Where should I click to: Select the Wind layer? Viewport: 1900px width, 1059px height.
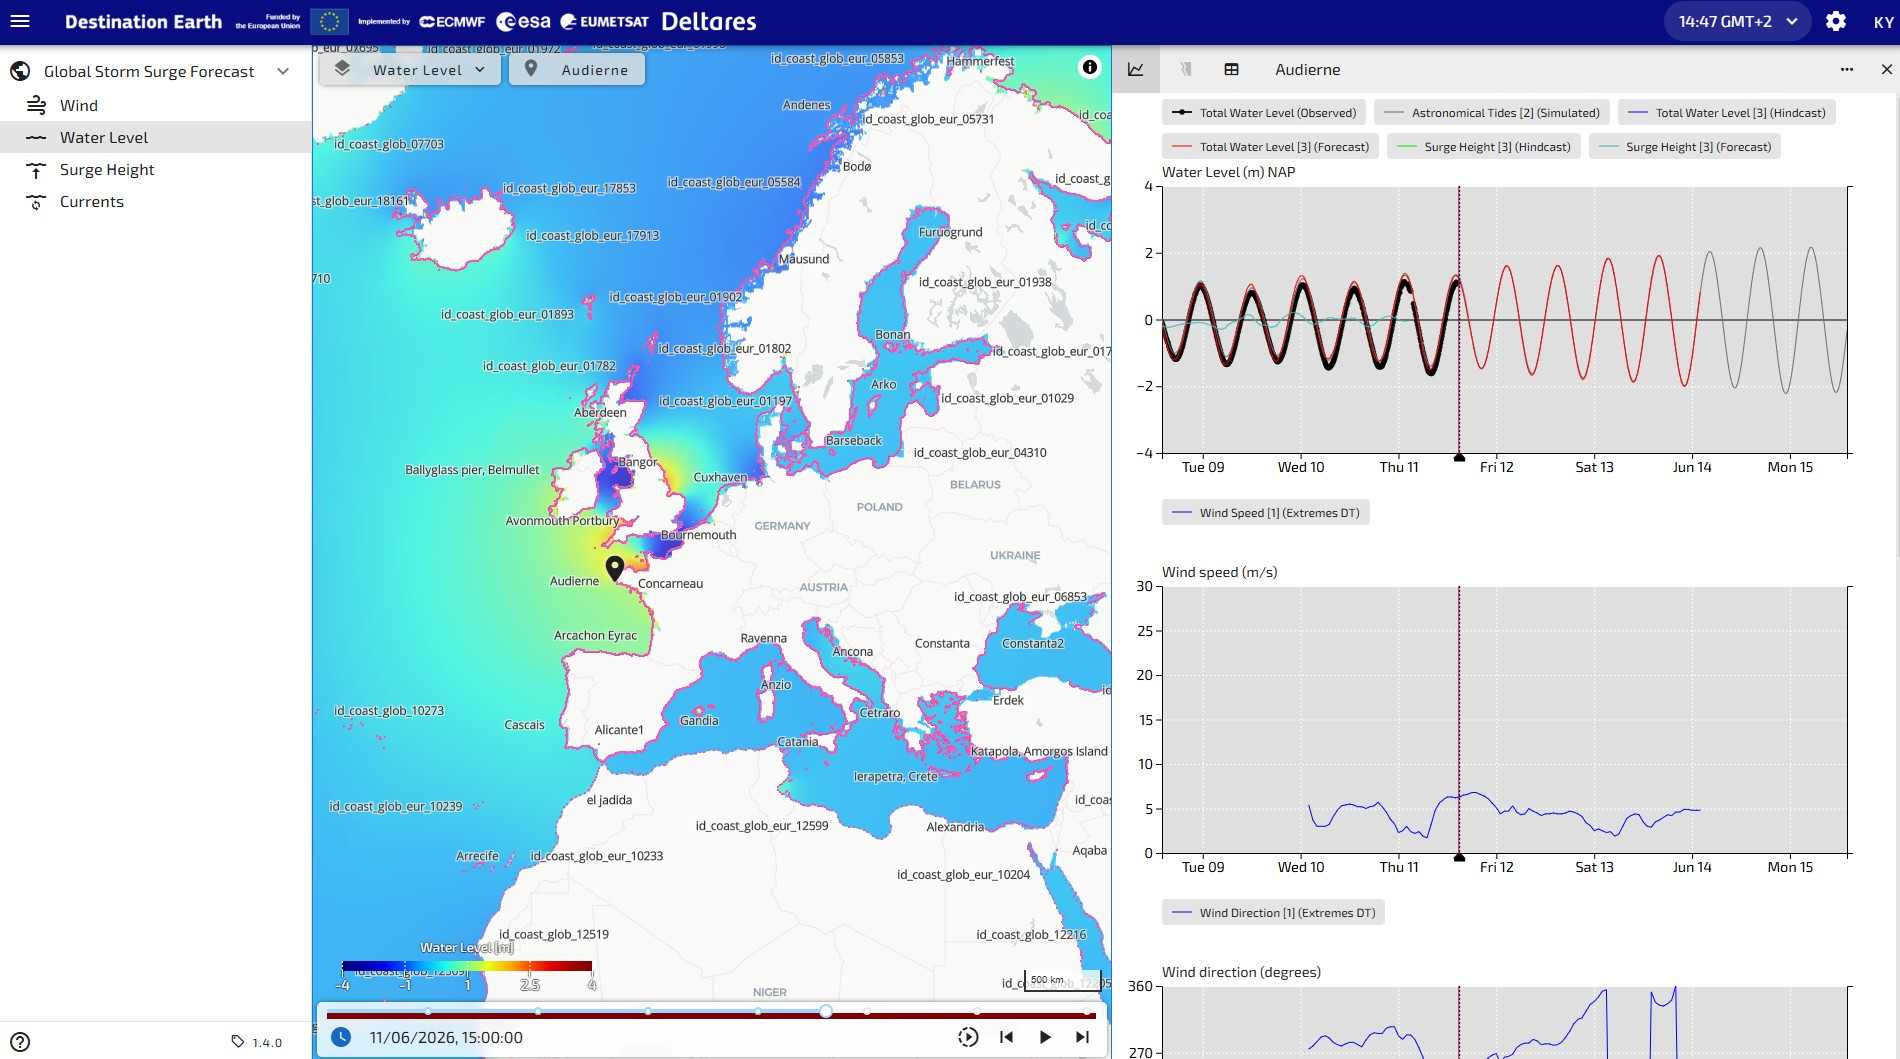(x=155, y=105)
